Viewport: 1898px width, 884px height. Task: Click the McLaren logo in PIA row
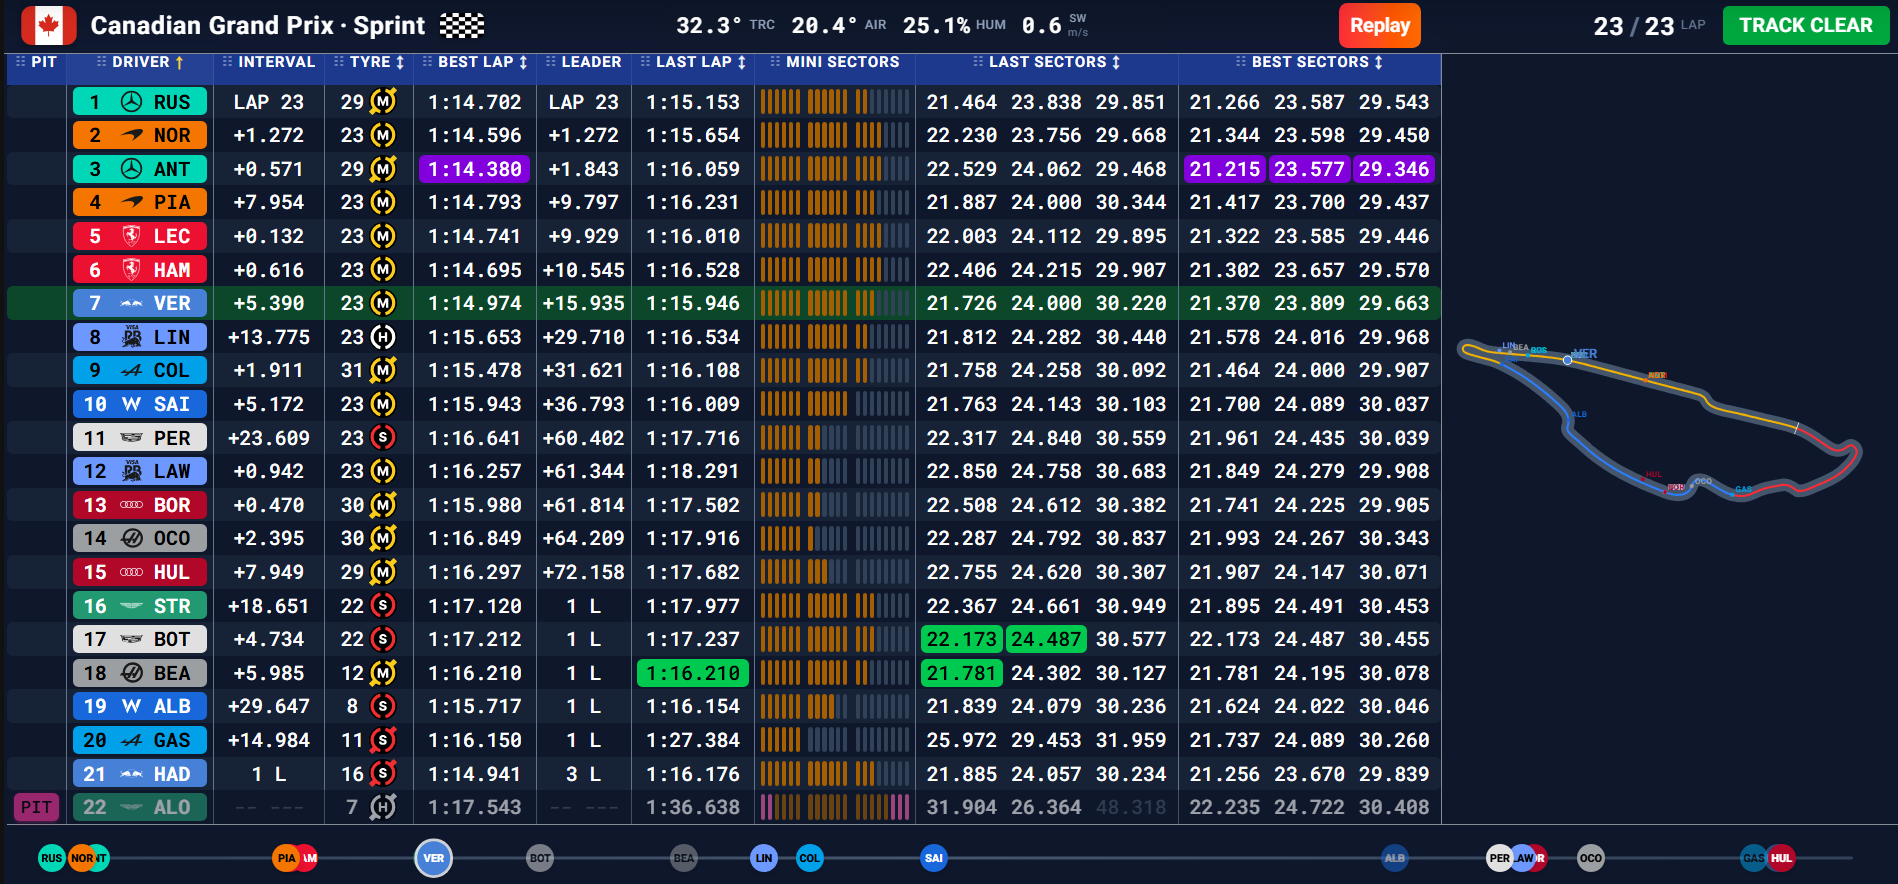pos(131,202)
